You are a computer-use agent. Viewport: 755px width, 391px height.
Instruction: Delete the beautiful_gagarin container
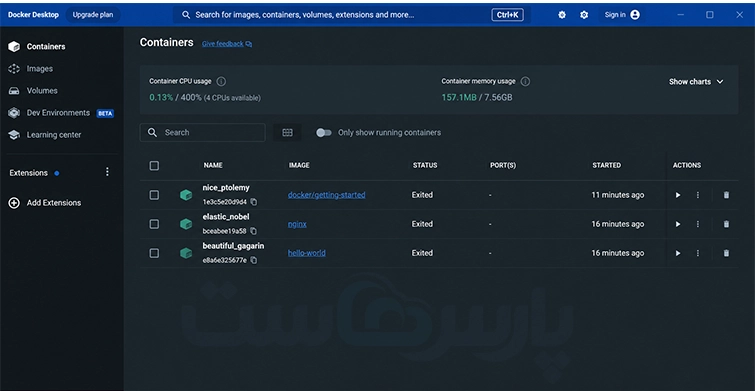[726, 253]
